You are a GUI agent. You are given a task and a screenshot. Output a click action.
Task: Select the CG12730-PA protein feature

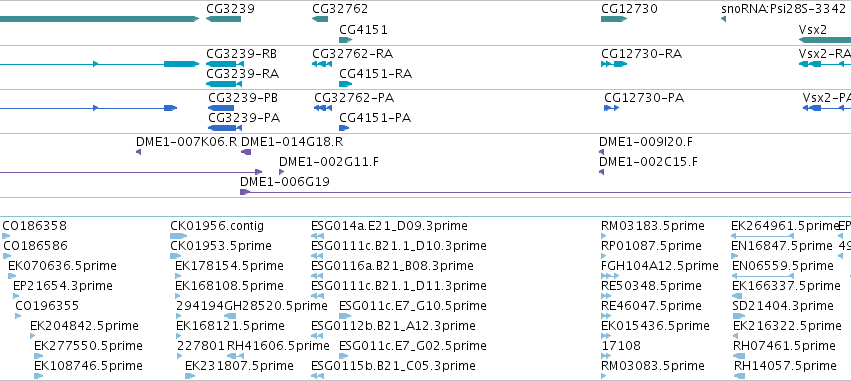point(611,108)
